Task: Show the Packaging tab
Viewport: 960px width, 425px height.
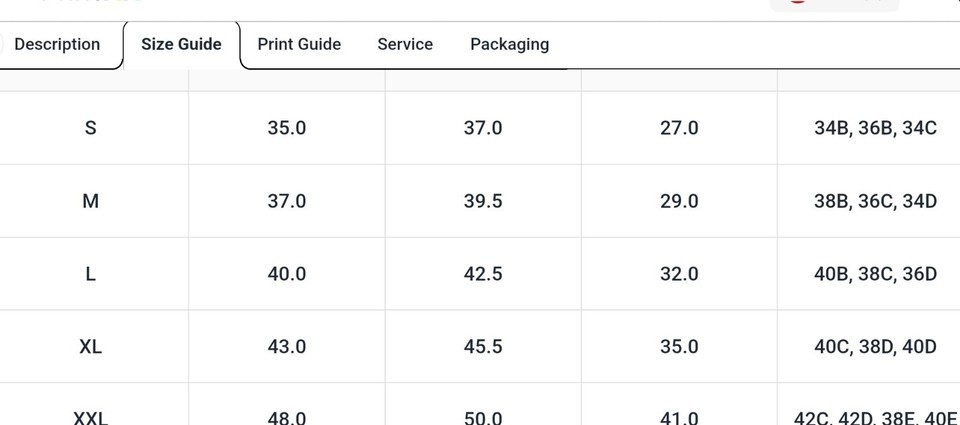Action: point(509,44)
